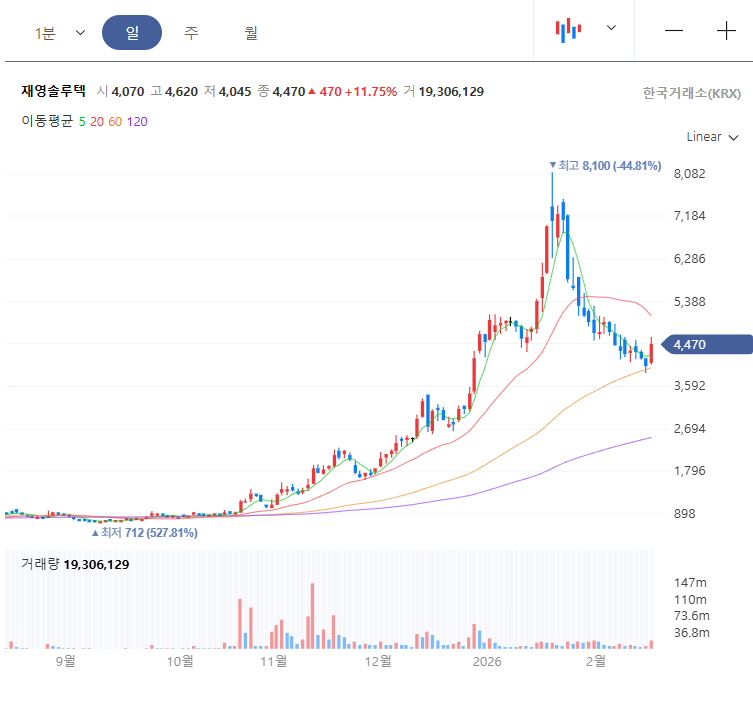Click the 2026 label on time axis

486,661
